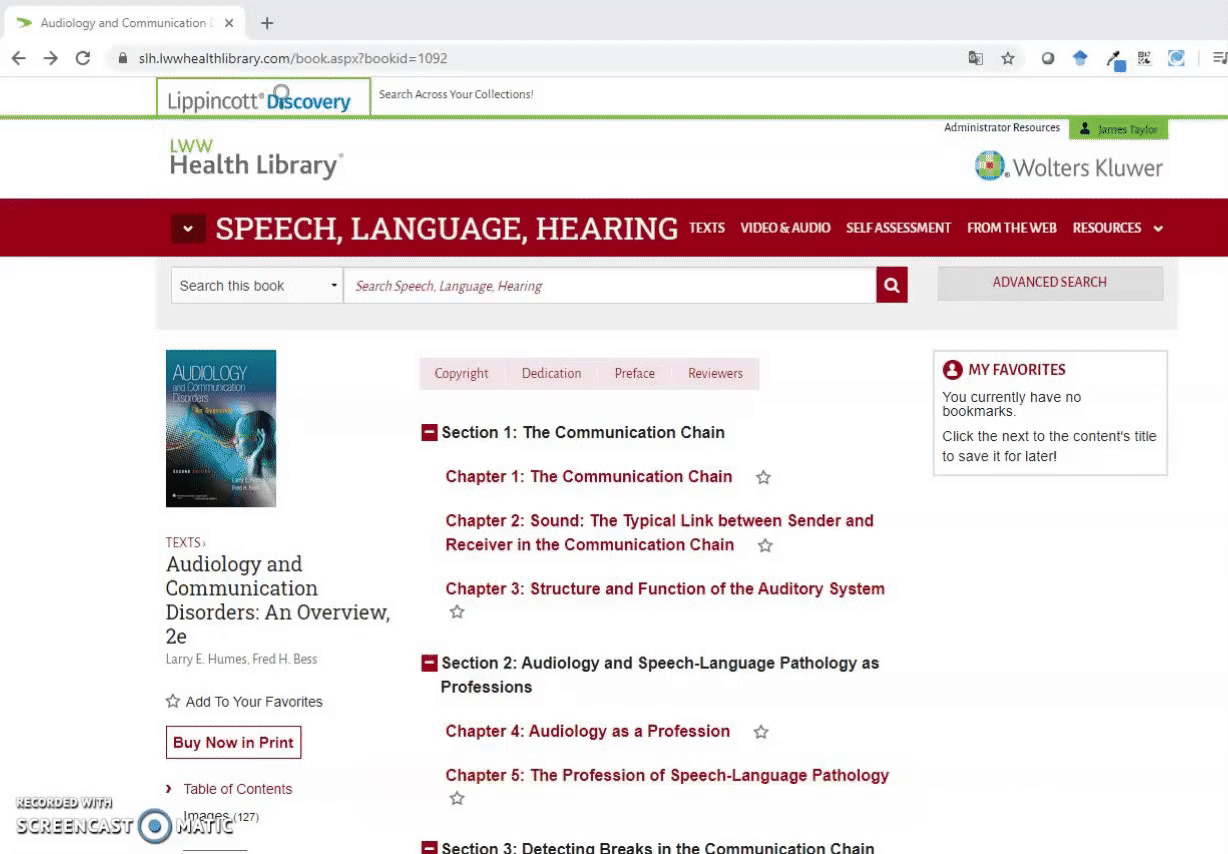1228x854 pixels.
Task: Click Search Across Your Collections link
Action: 456,94
